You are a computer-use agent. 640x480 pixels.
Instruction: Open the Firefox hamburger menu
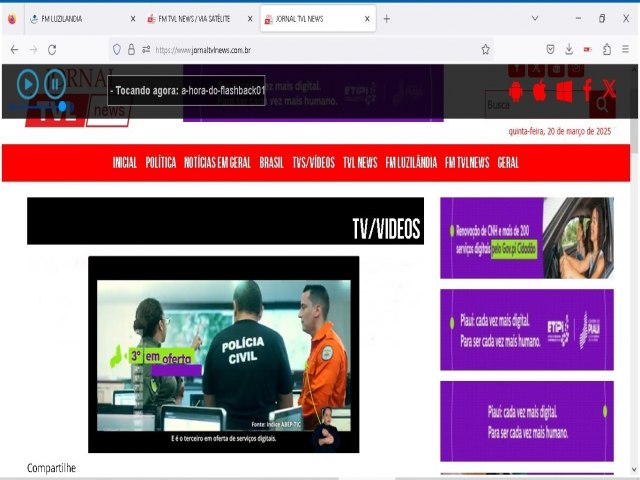[625, 49]
